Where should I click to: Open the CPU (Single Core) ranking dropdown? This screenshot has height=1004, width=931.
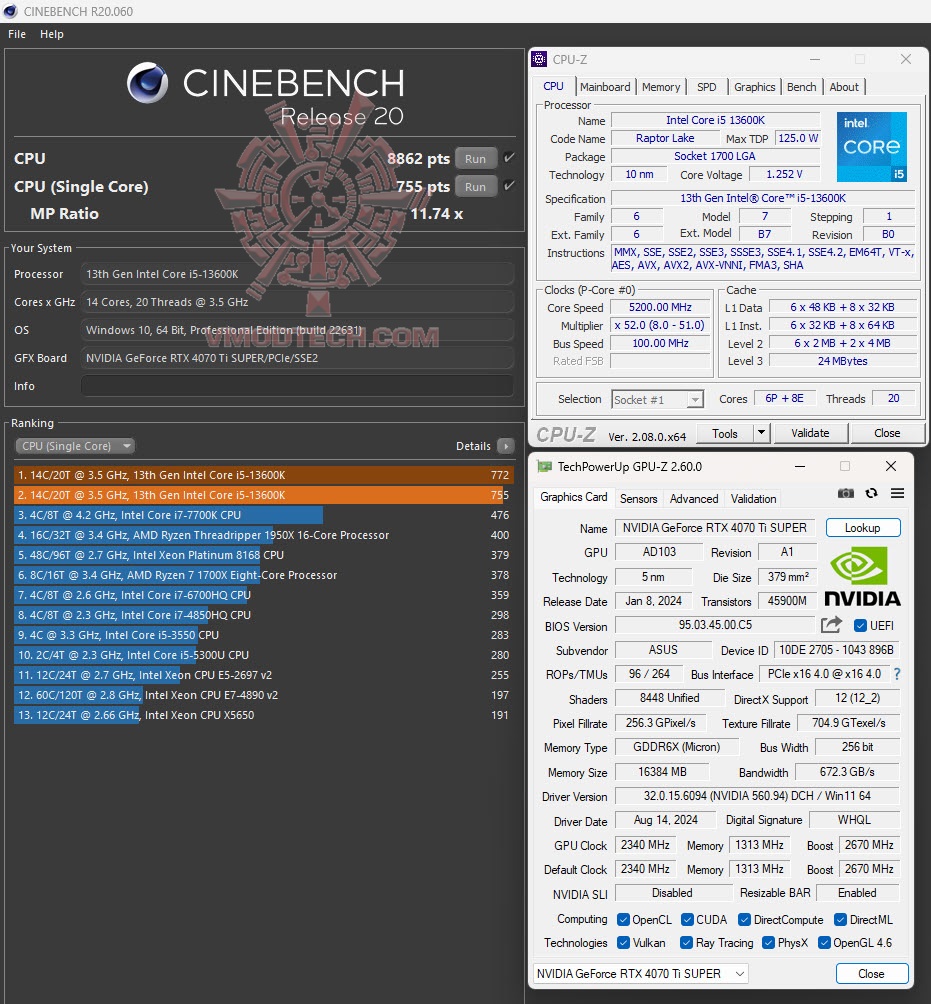(x=74, y=446)
